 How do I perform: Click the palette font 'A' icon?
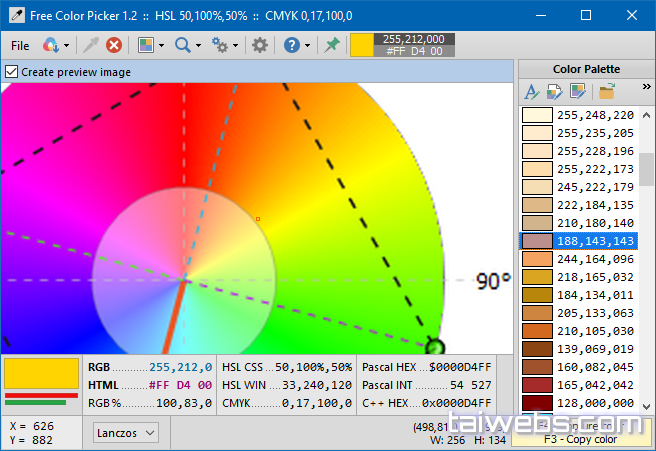pos(532,92)
